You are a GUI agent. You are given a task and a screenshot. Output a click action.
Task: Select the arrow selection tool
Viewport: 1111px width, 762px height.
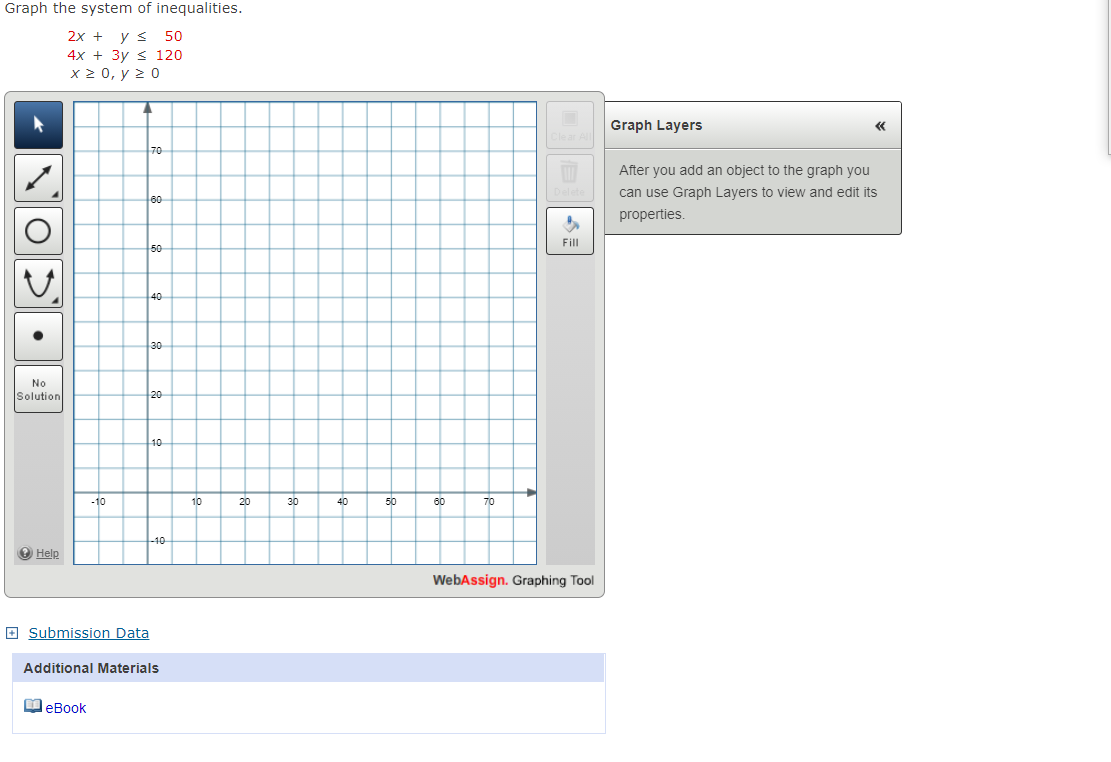coord(37,124)
